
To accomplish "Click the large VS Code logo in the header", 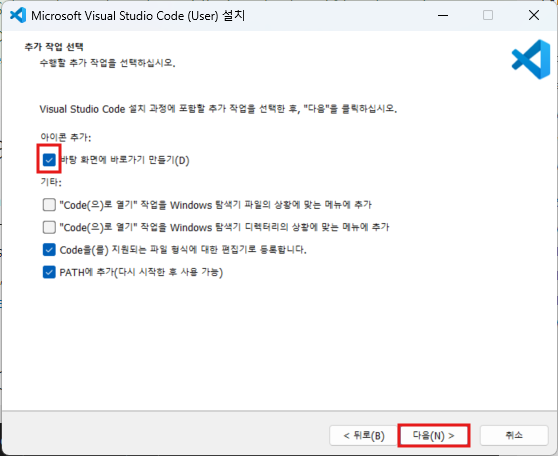I will [x=531, y=59].
